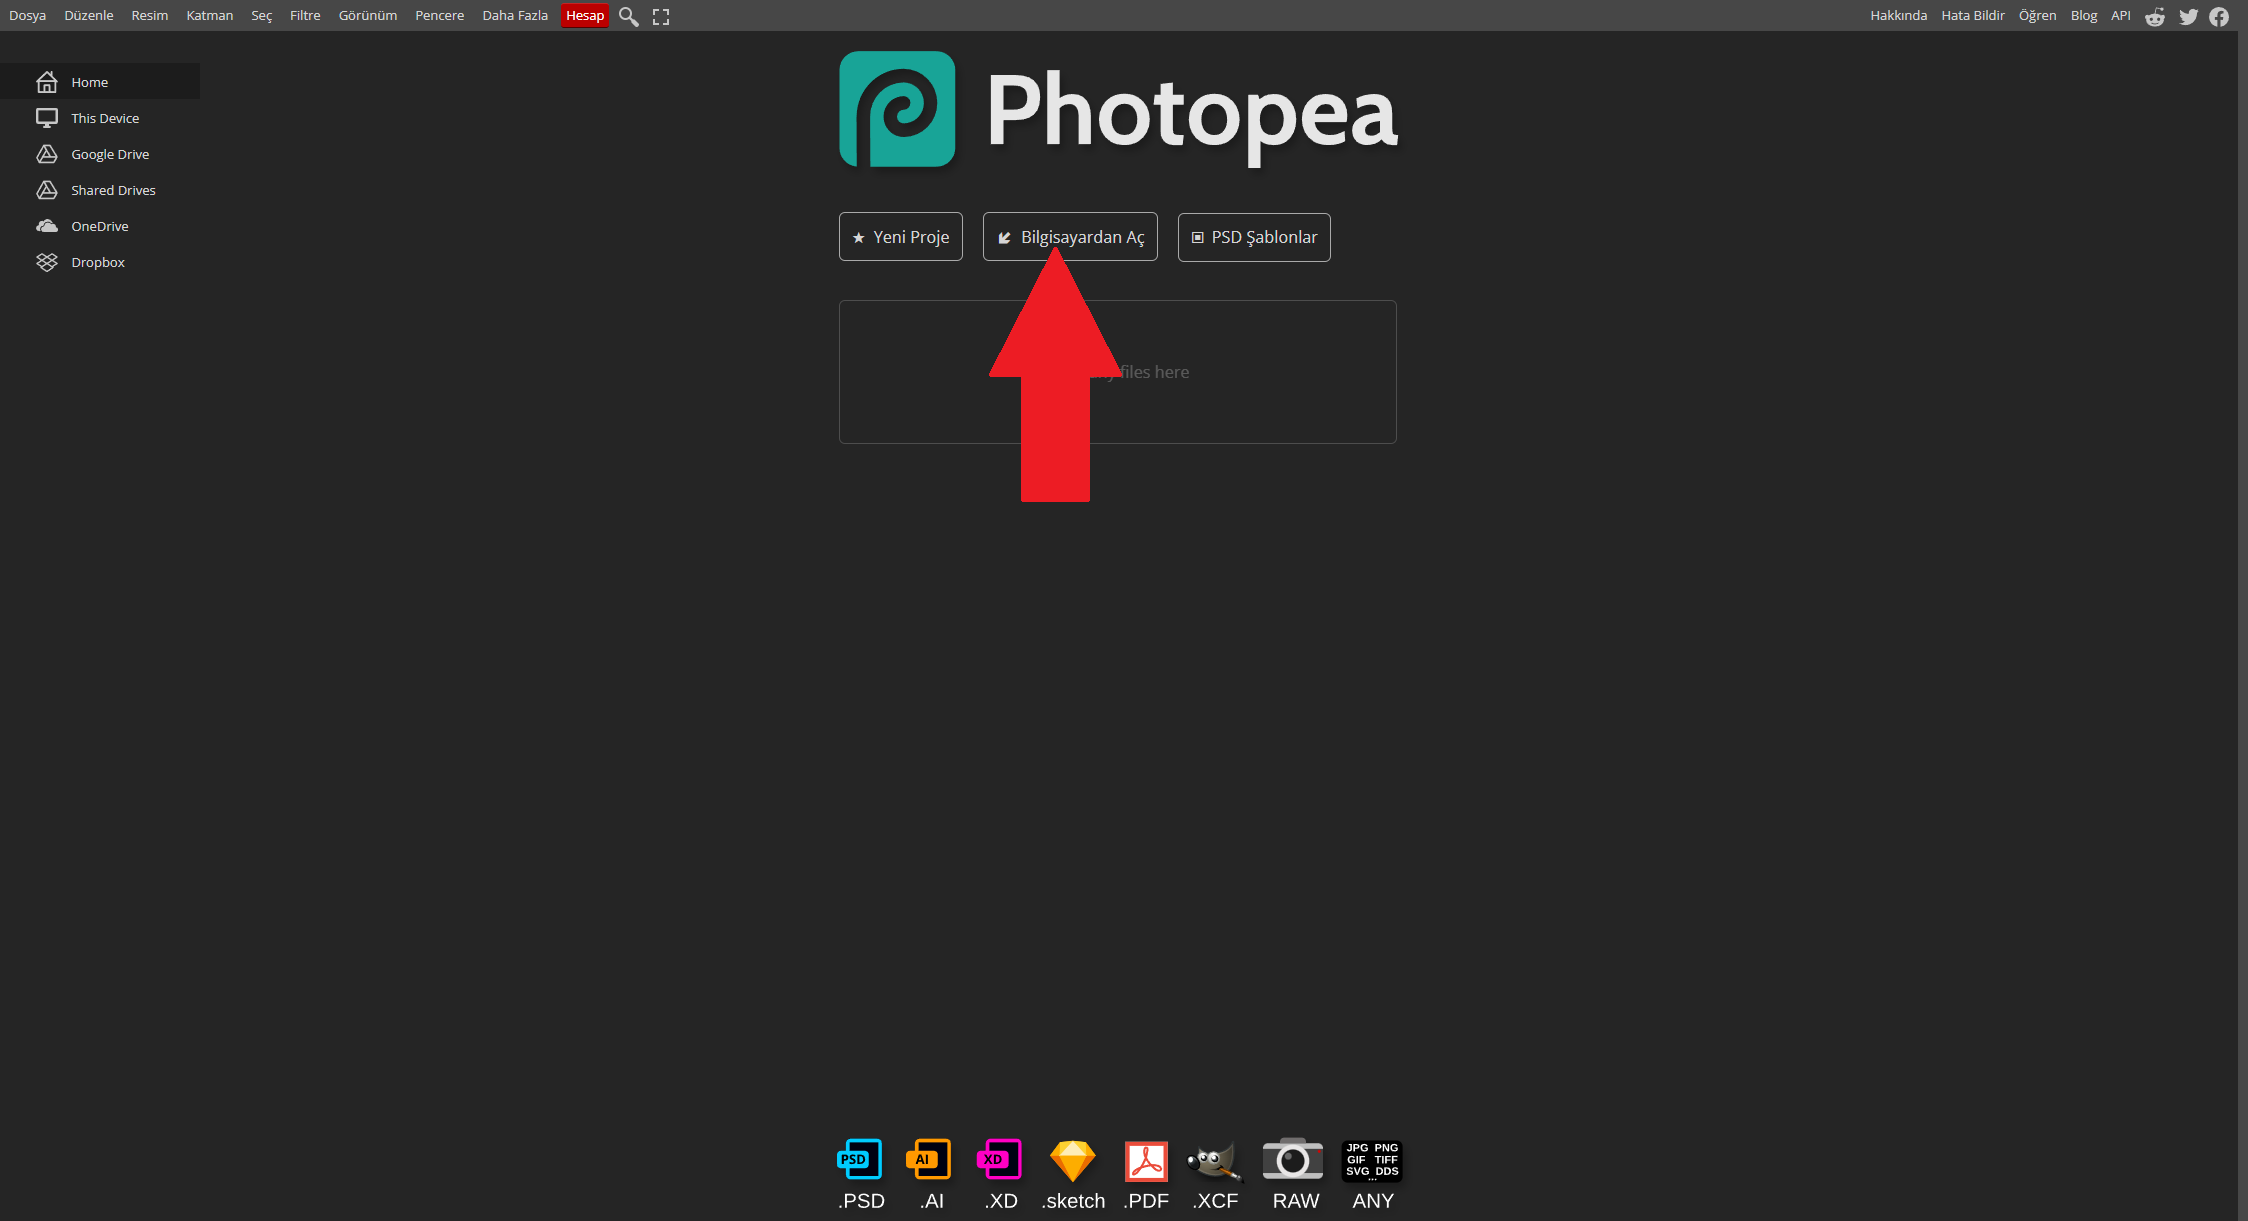The height and width of the screenshot is (1221, 2248).
Task: Click the Home house icon
Action: [x=47, y=82]
